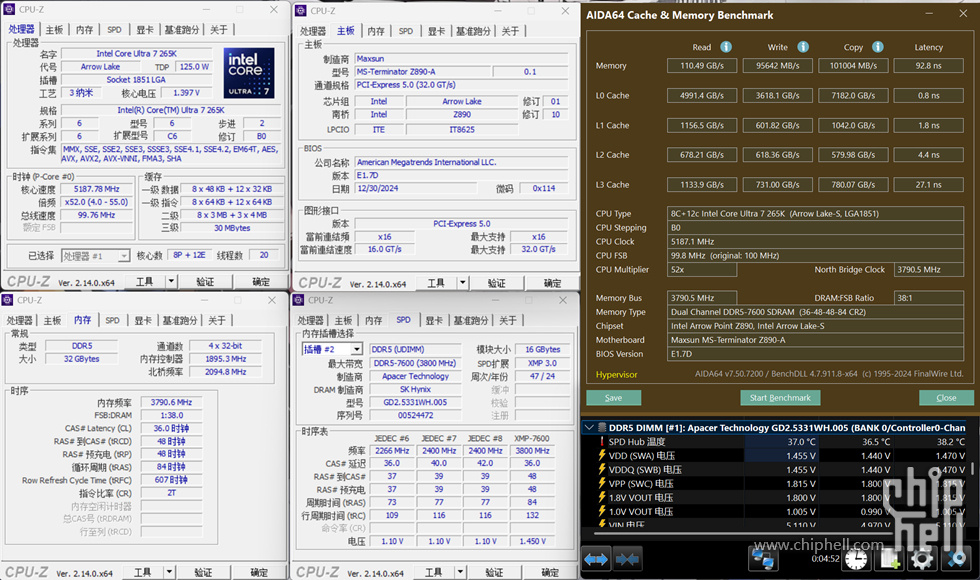Open HWiNFO network monitors icon

click(763, 558)
